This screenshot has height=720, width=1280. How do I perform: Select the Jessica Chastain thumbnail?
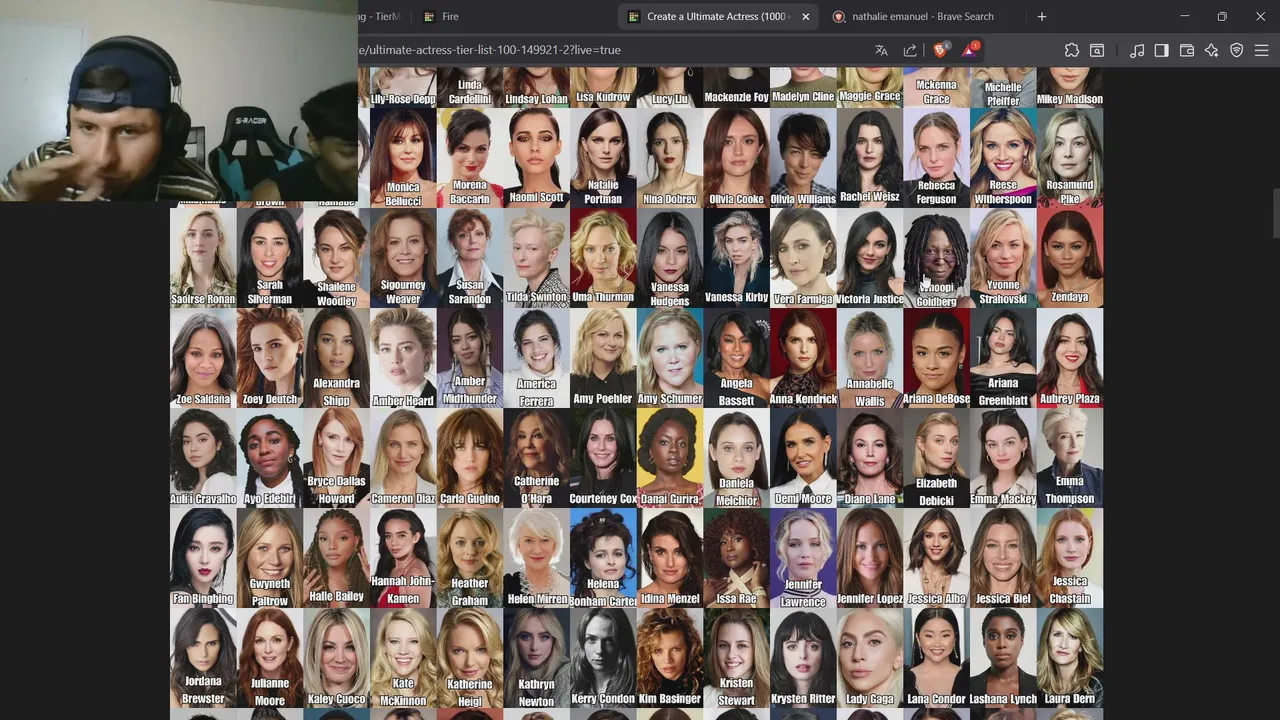coord(1070,557)
